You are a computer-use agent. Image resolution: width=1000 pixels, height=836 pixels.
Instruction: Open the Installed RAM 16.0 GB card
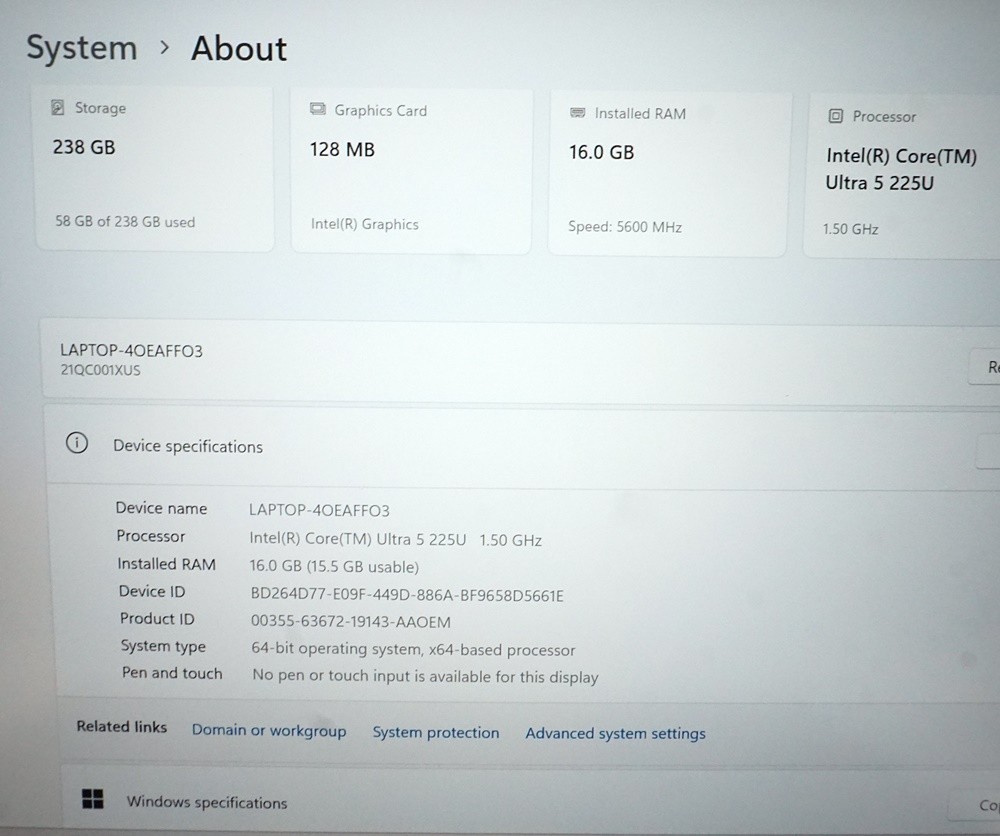[x=668, y=174]
